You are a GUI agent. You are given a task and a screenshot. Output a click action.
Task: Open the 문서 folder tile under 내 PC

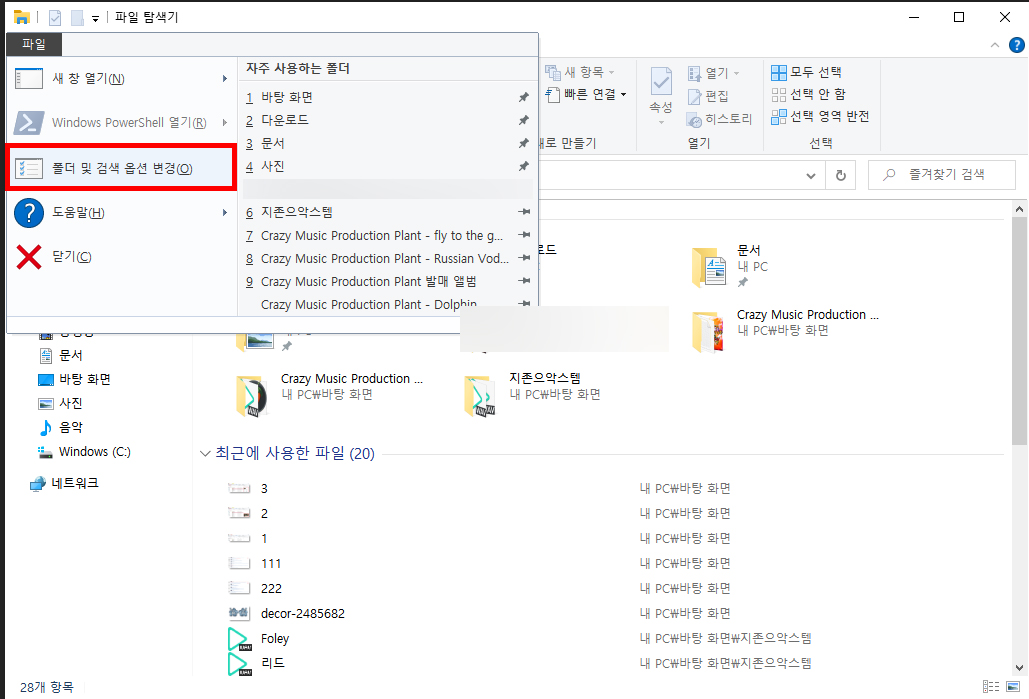(x=730, y=266)
